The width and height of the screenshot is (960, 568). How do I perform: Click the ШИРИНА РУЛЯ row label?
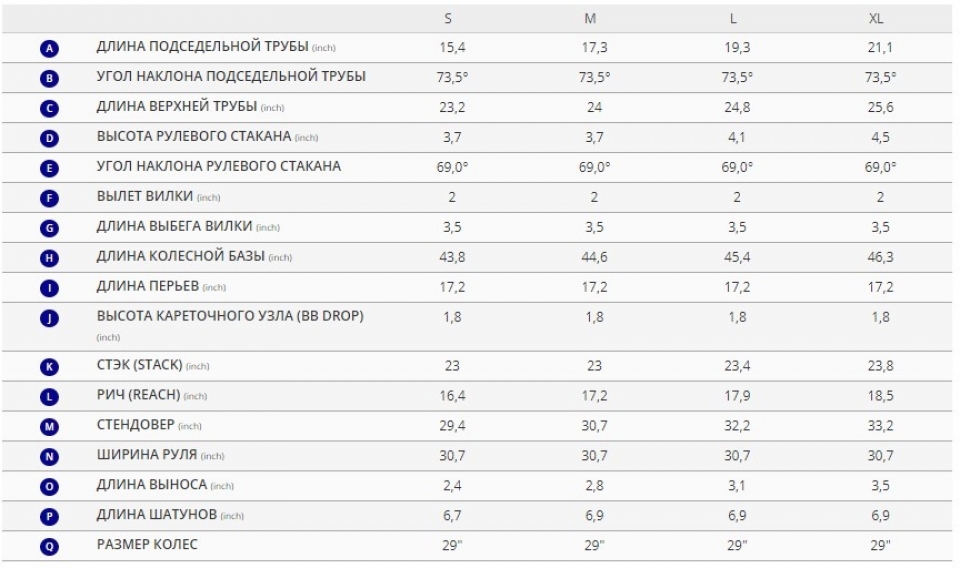pos(147,454)
